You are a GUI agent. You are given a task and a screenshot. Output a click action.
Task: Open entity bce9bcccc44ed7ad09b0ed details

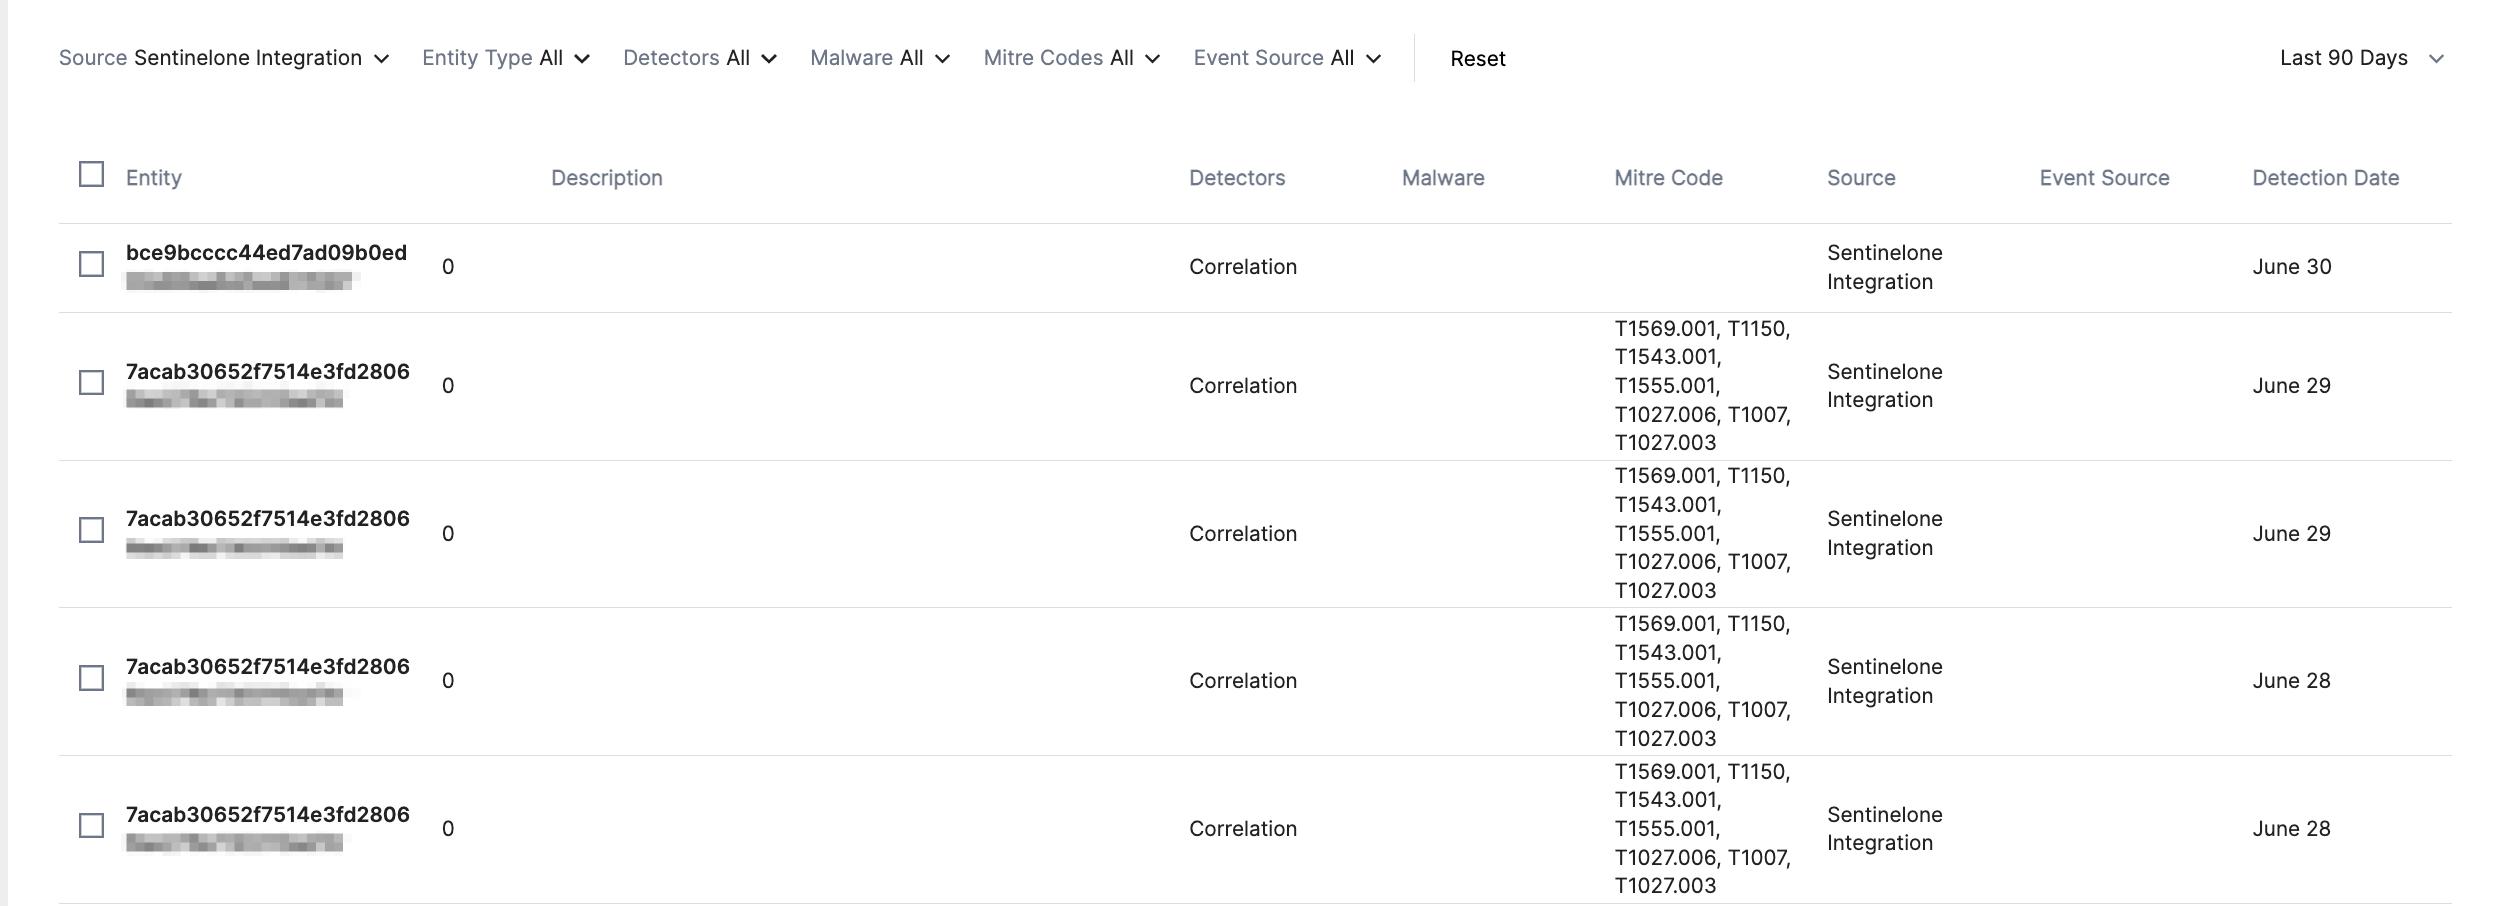(x=266, y=253)
